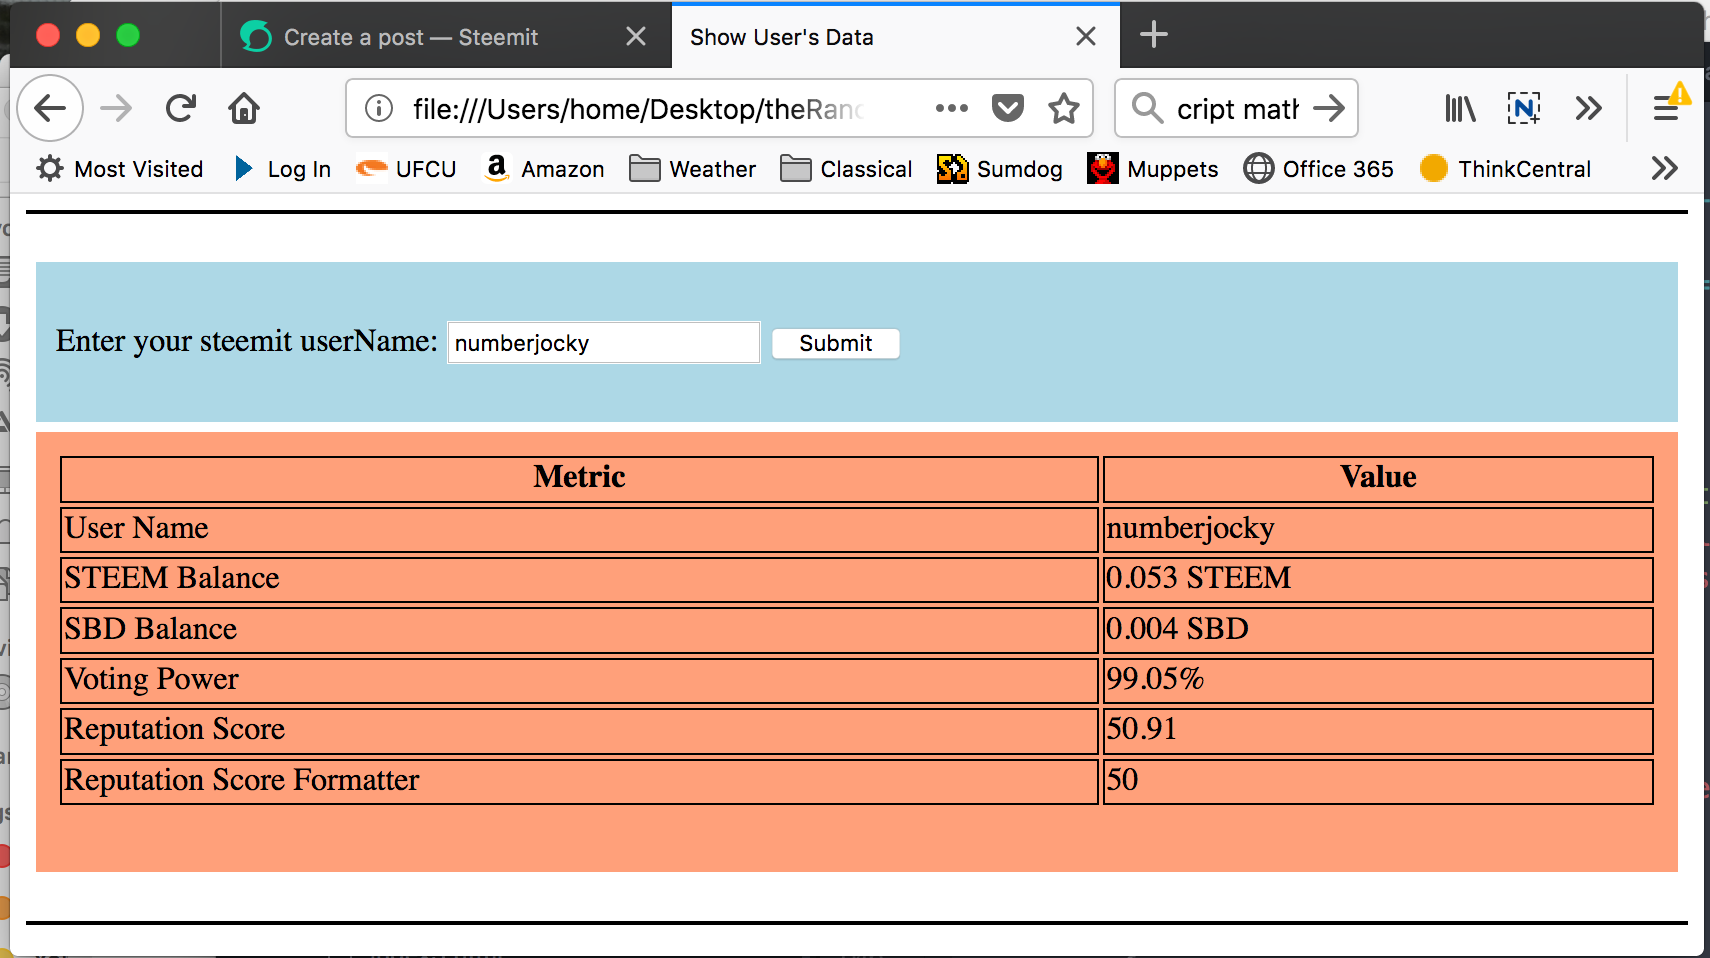Screen dimensions: 1710x958
Task: Select the Show User's Data tab
Action: click(x=896, y=37)
